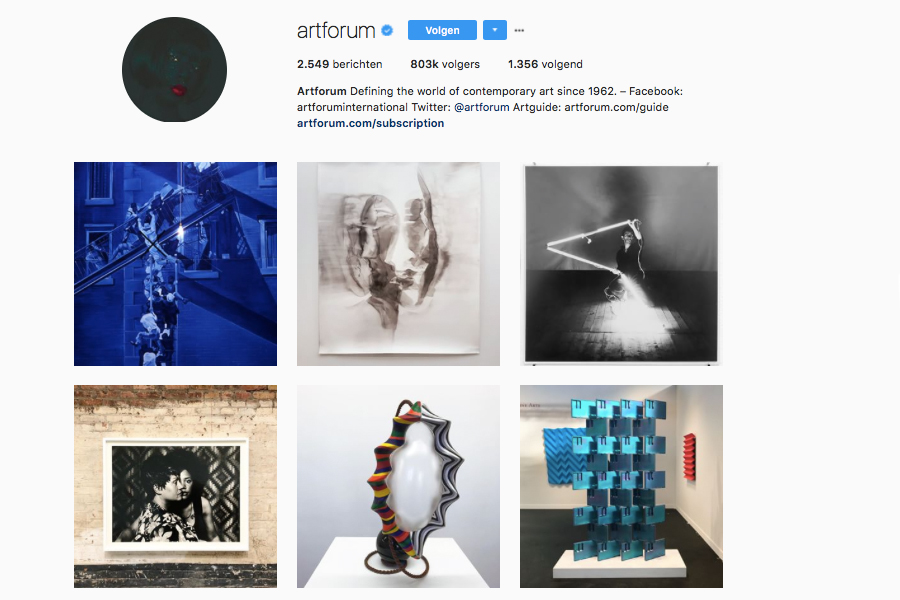
Task: Open the three-dots options menu
Action: pyautogui.click(x=519, y=30)
